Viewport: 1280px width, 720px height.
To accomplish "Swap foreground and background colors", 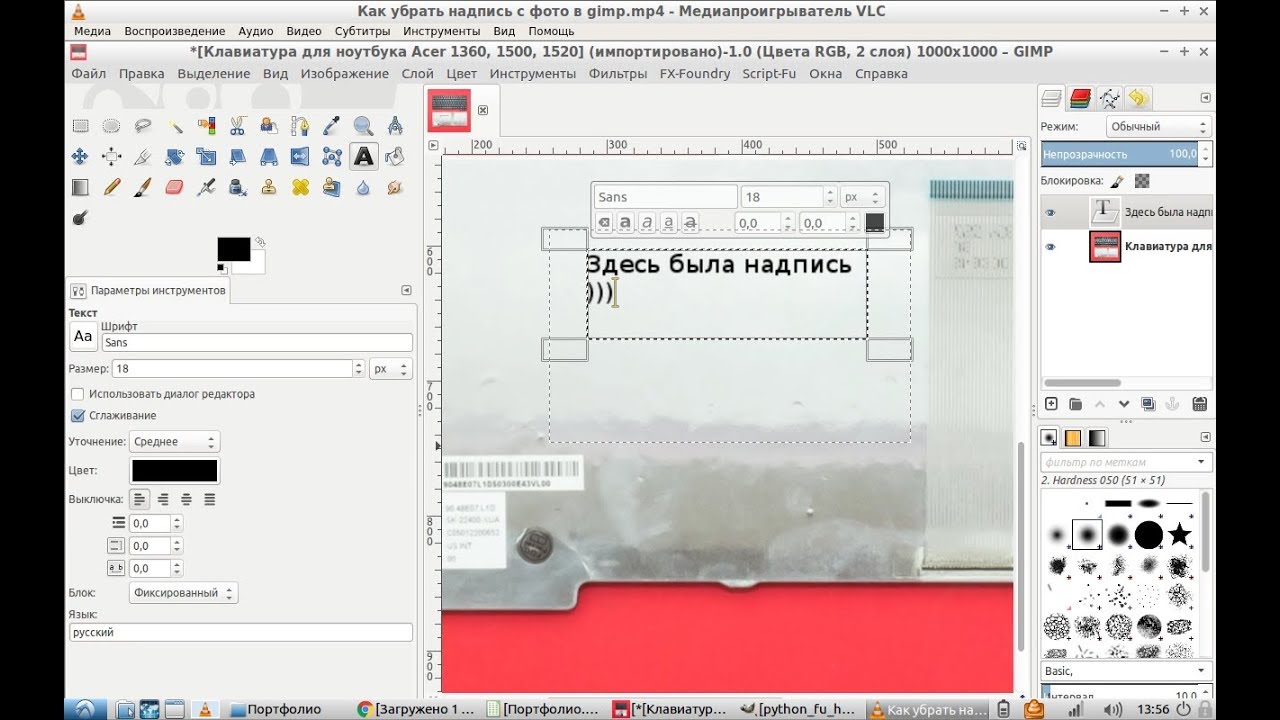I will point(260,241).
